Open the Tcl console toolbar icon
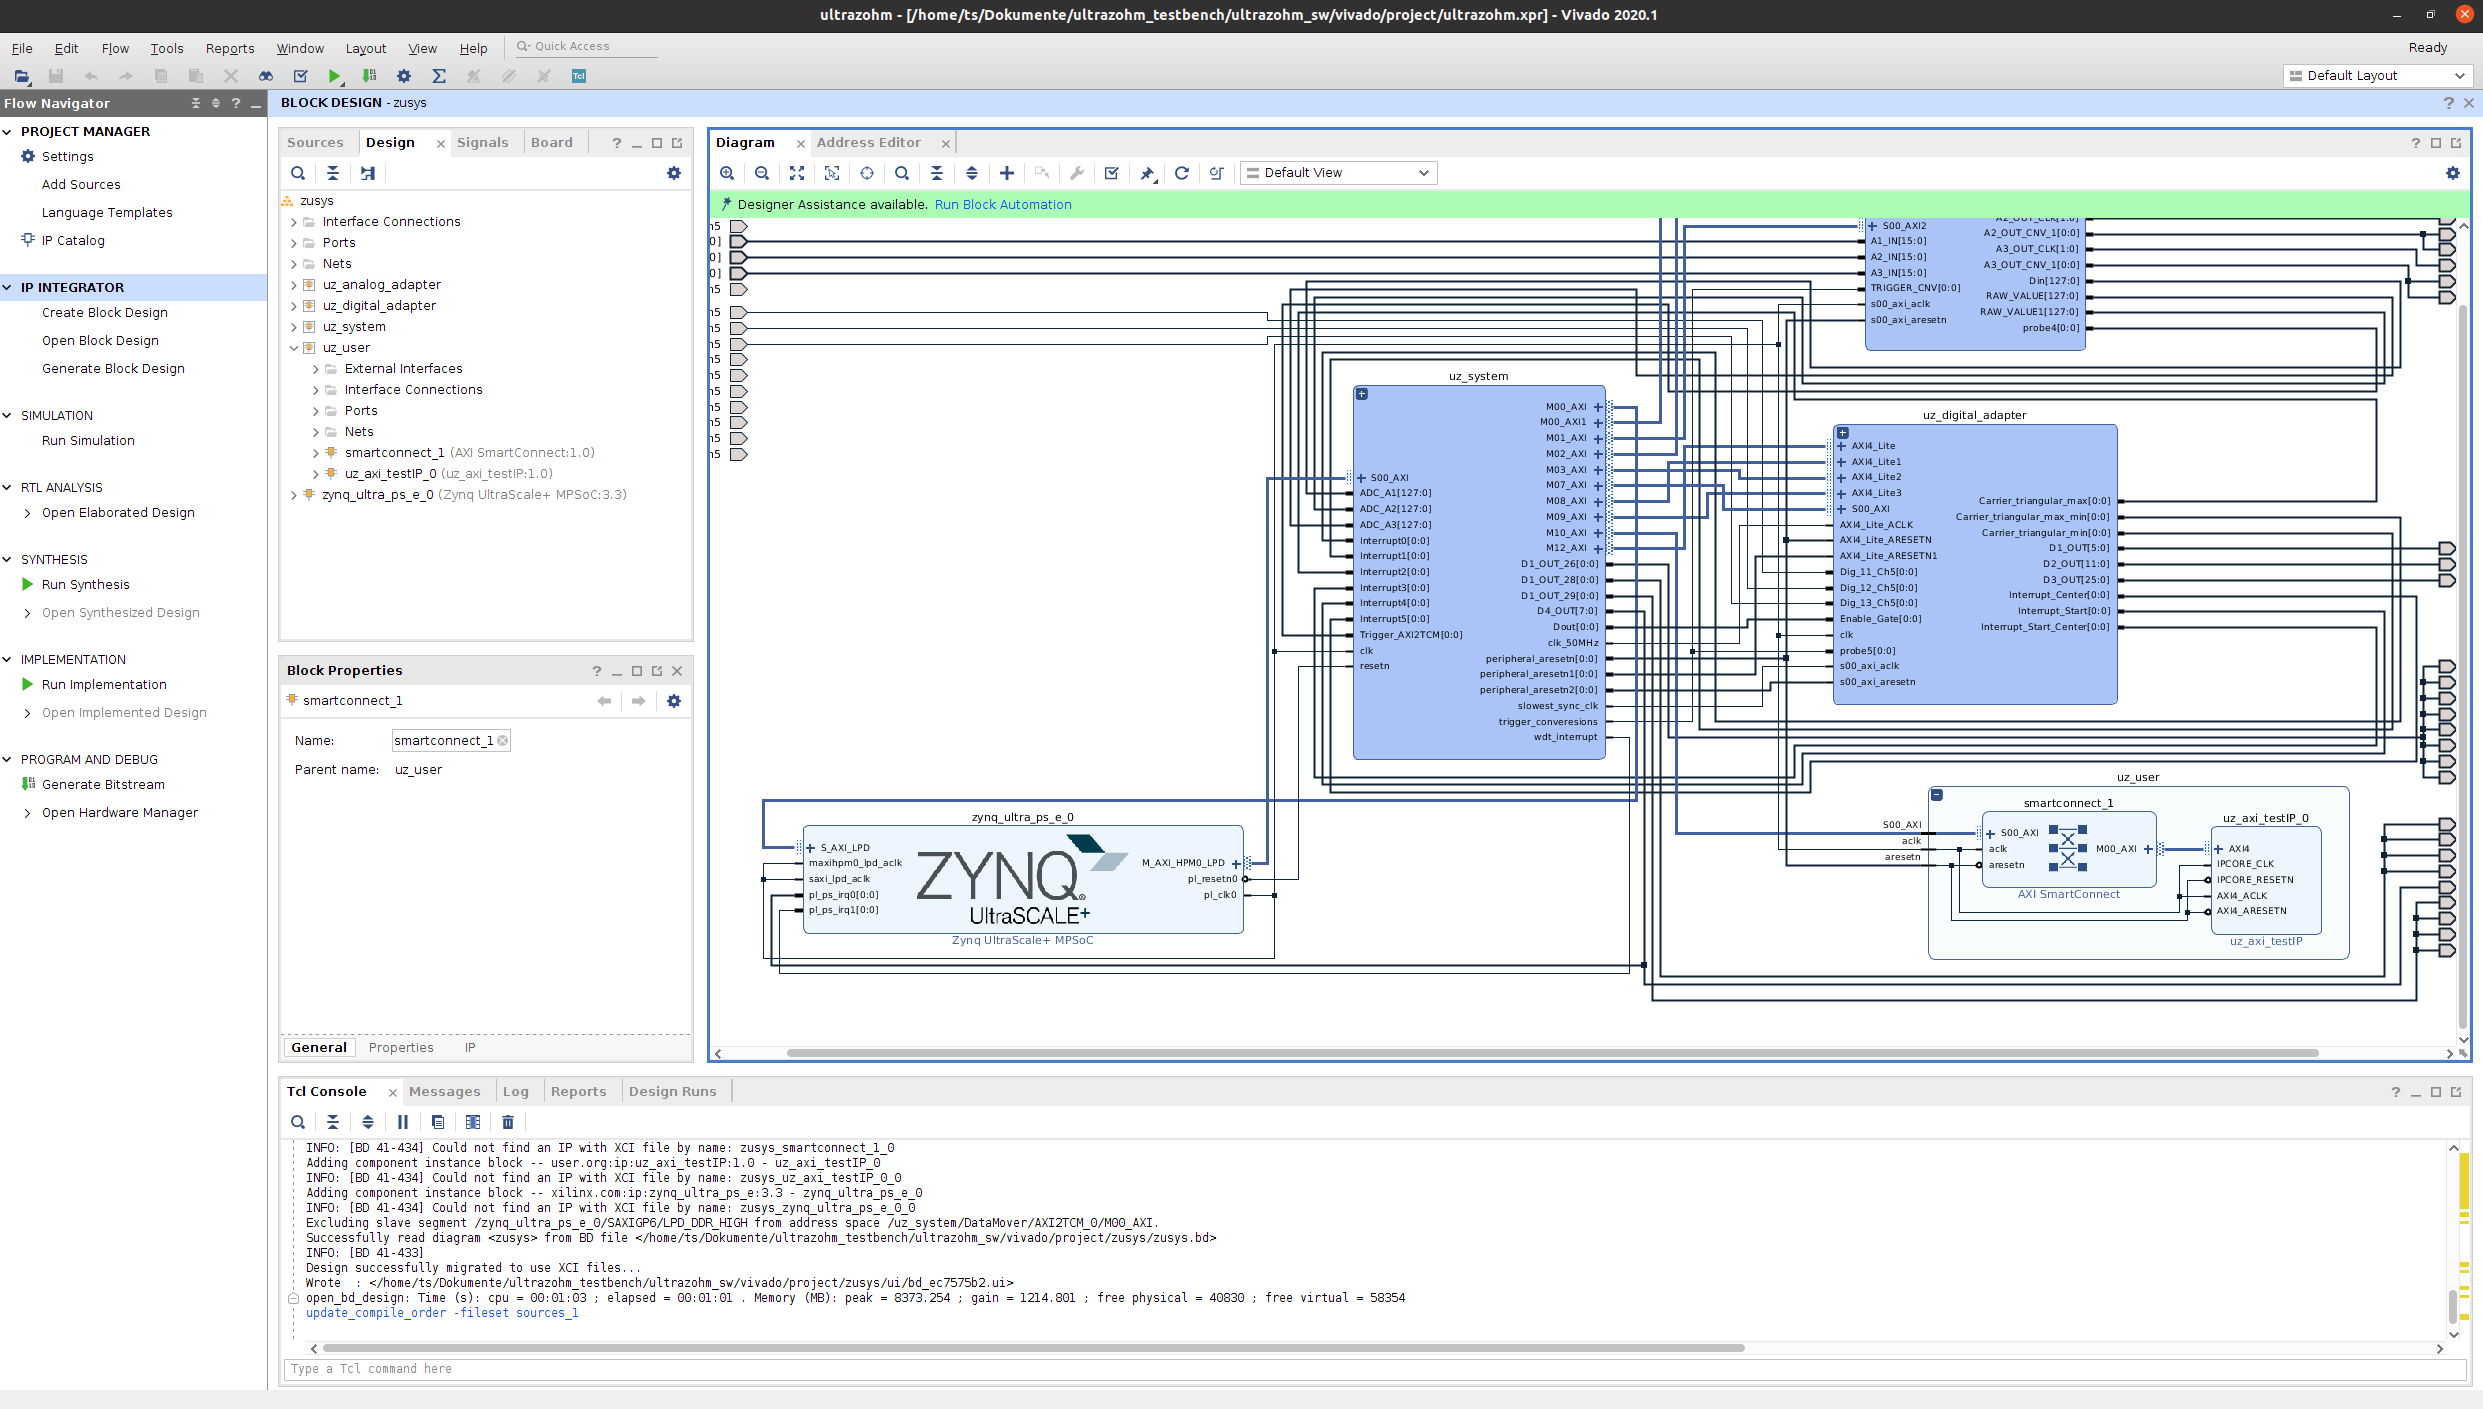Image resolution: width=2483 pixels, height=1409 pixels. click(x=578, y=76)
